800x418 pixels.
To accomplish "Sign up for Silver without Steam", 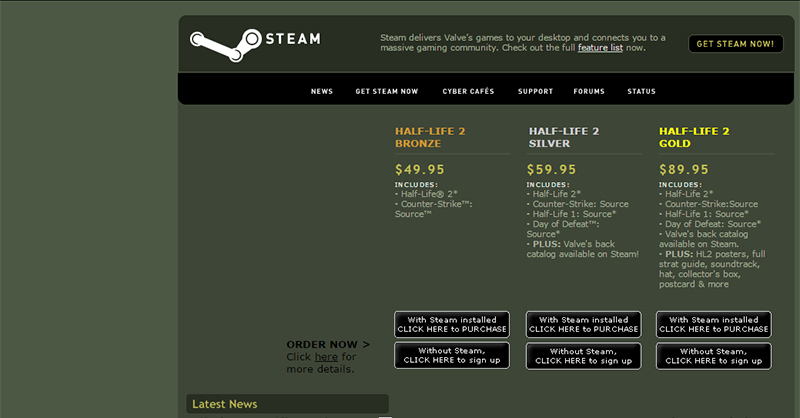I will click(x=583, y=356).
